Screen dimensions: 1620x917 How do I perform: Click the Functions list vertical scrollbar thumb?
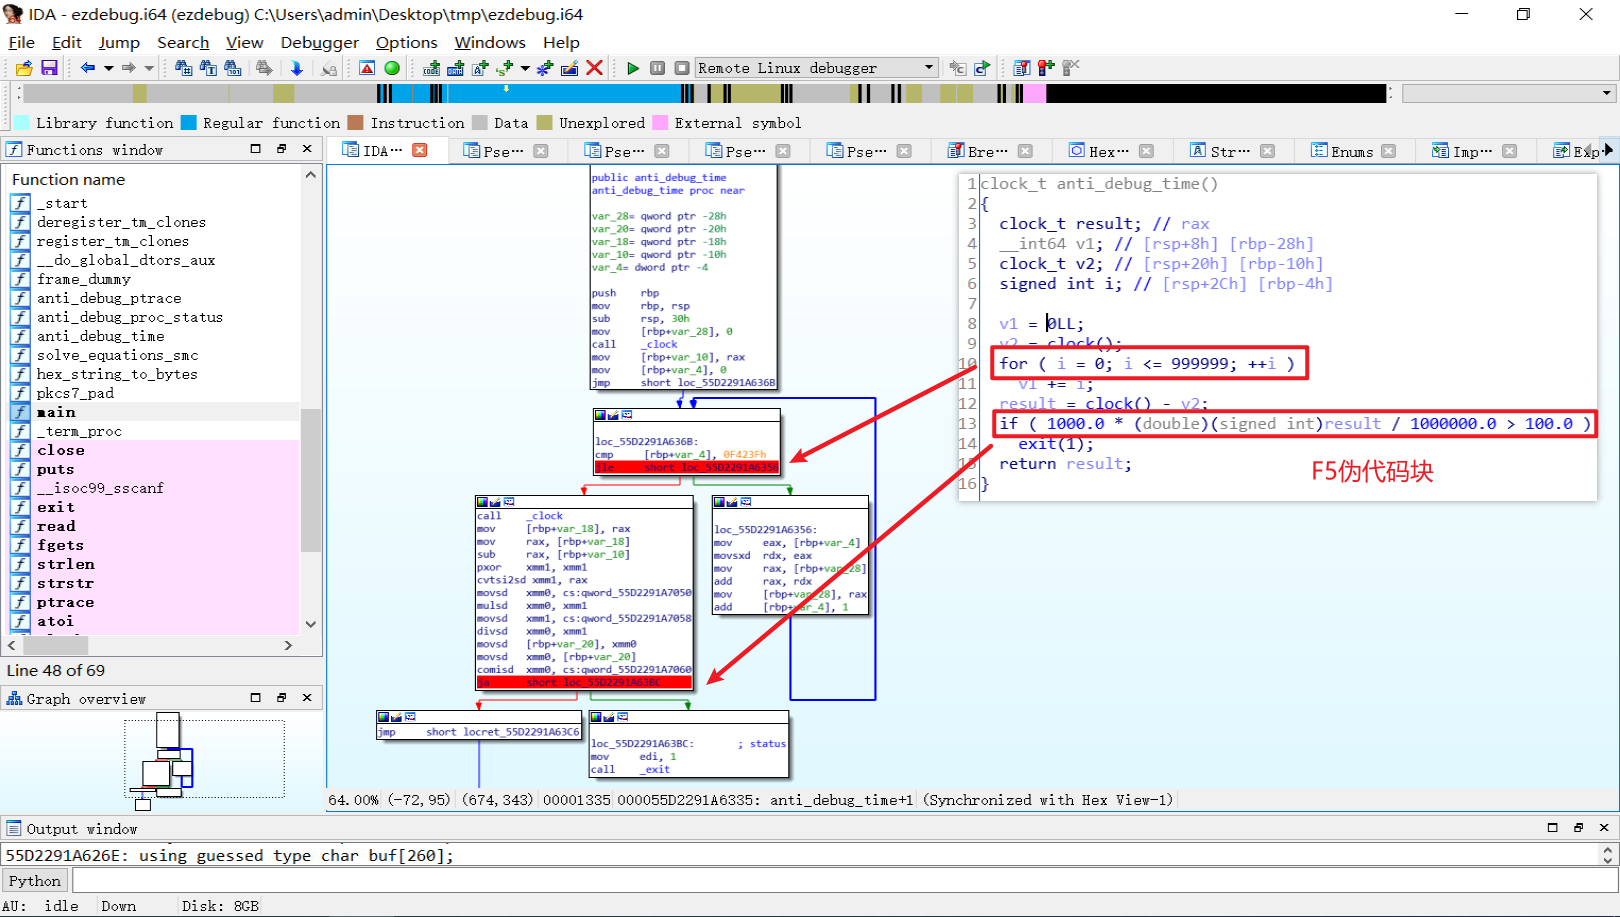point(311,480)
